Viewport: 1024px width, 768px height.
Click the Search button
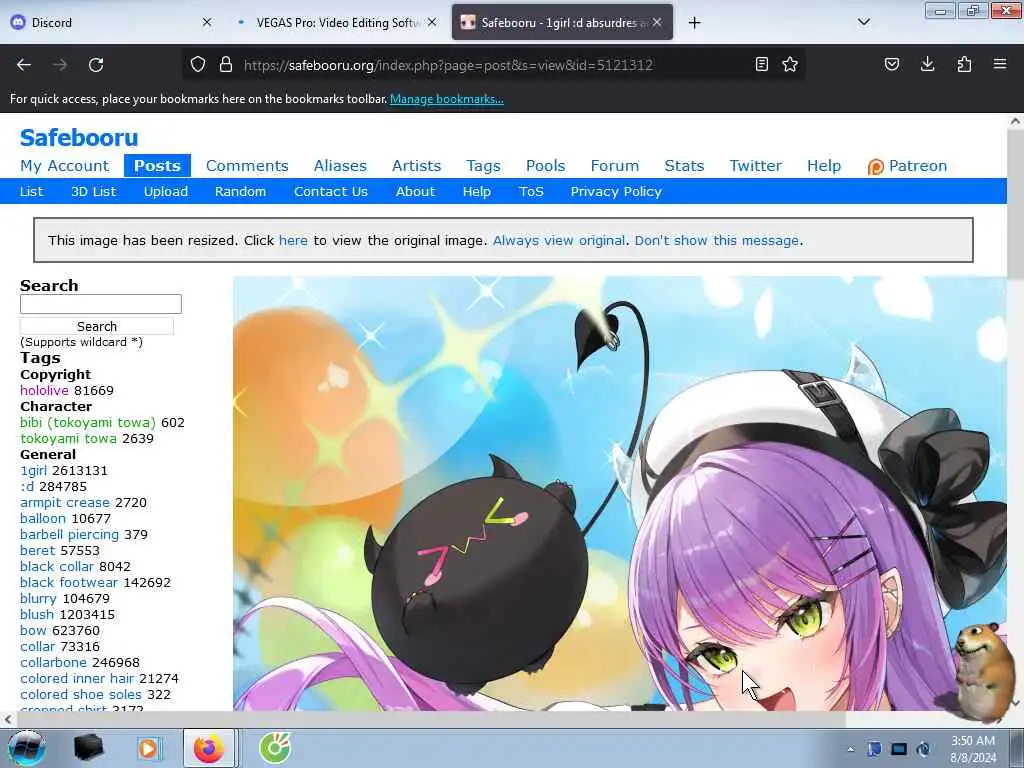97,326
